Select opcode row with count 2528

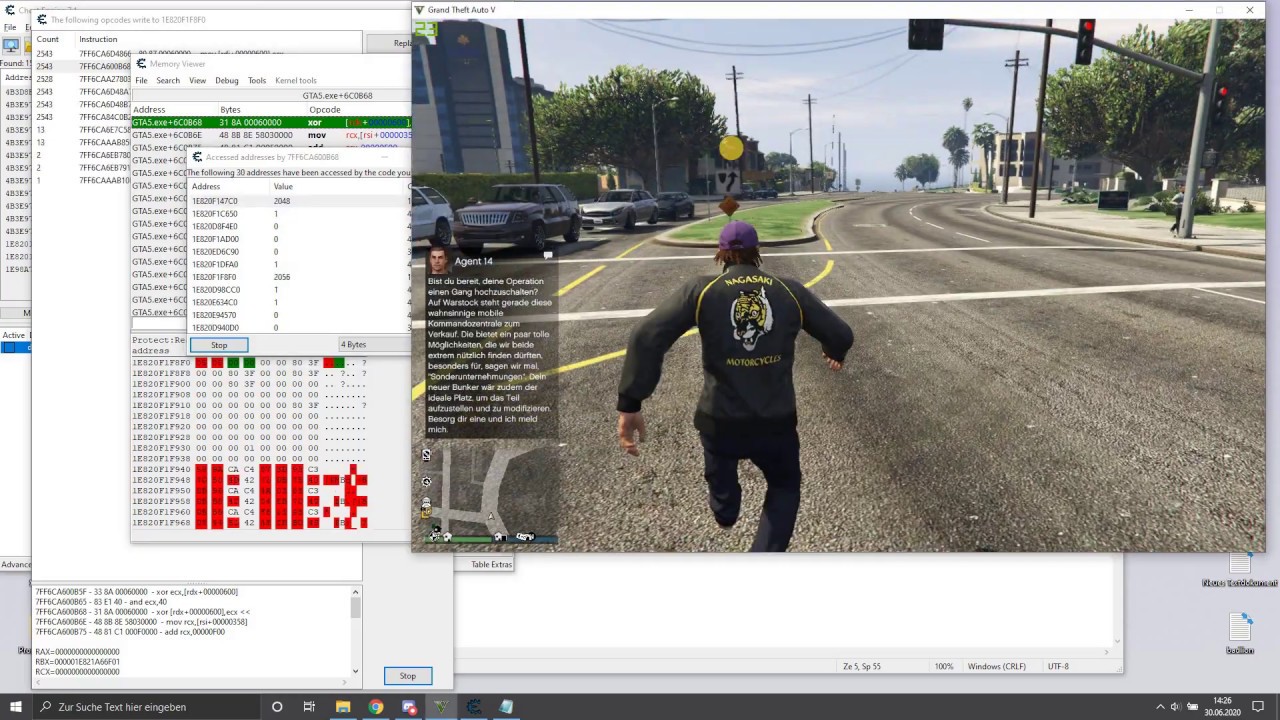point(83,79)
